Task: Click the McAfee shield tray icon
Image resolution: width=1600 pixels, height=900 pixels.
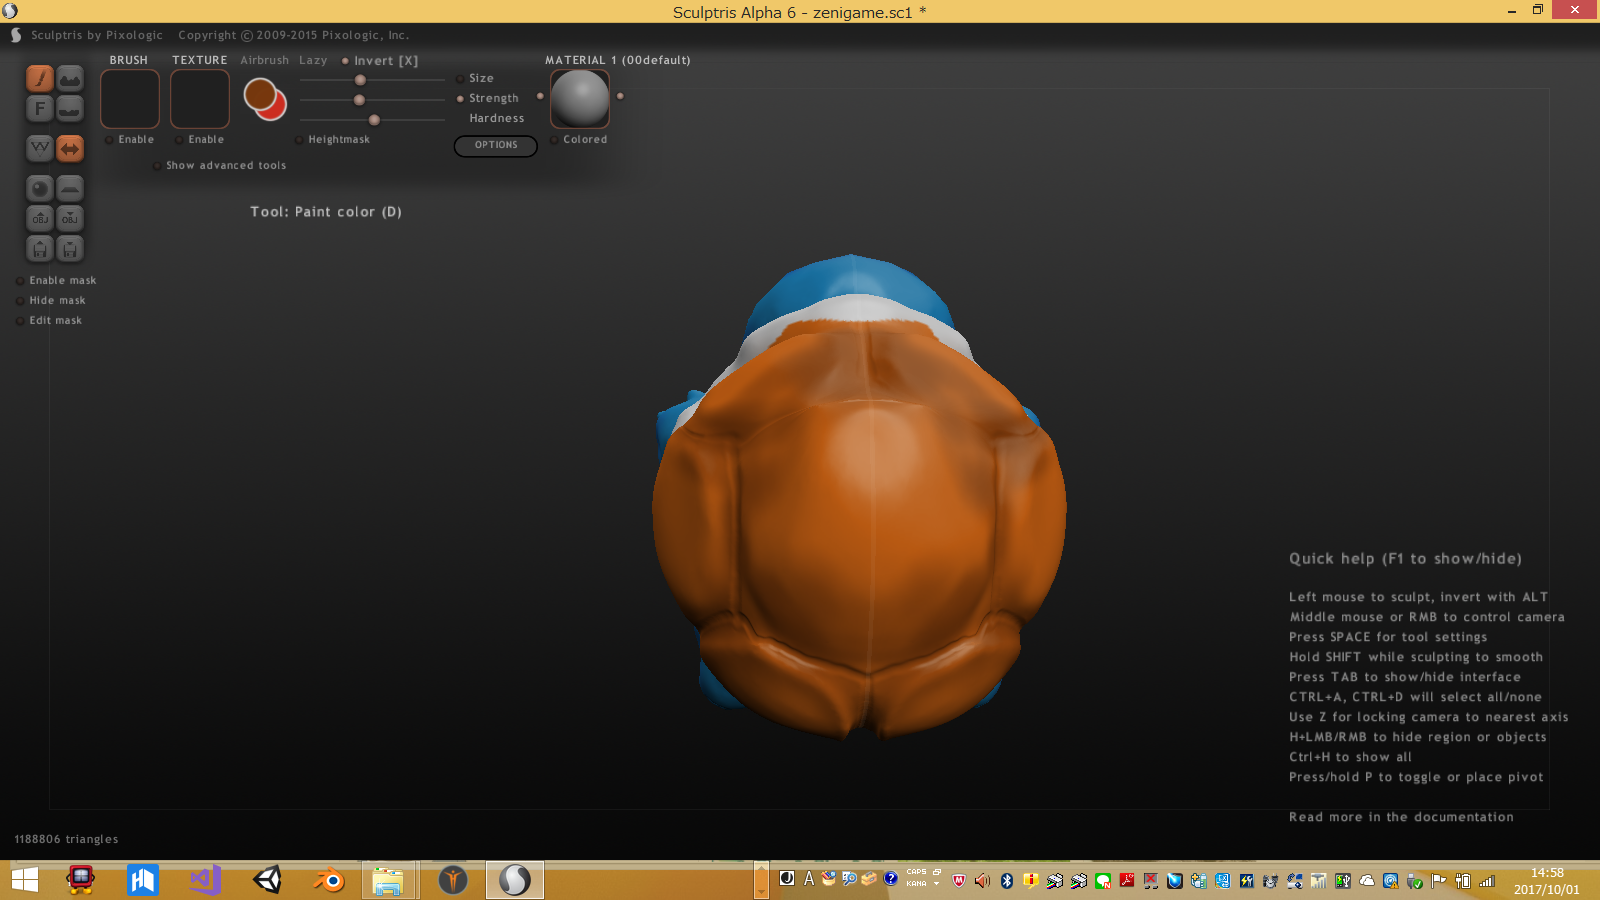Action: coord(959,881)
